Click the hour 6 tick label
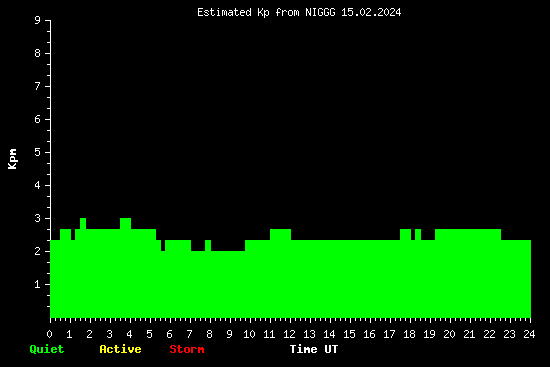 pos(169,334)
